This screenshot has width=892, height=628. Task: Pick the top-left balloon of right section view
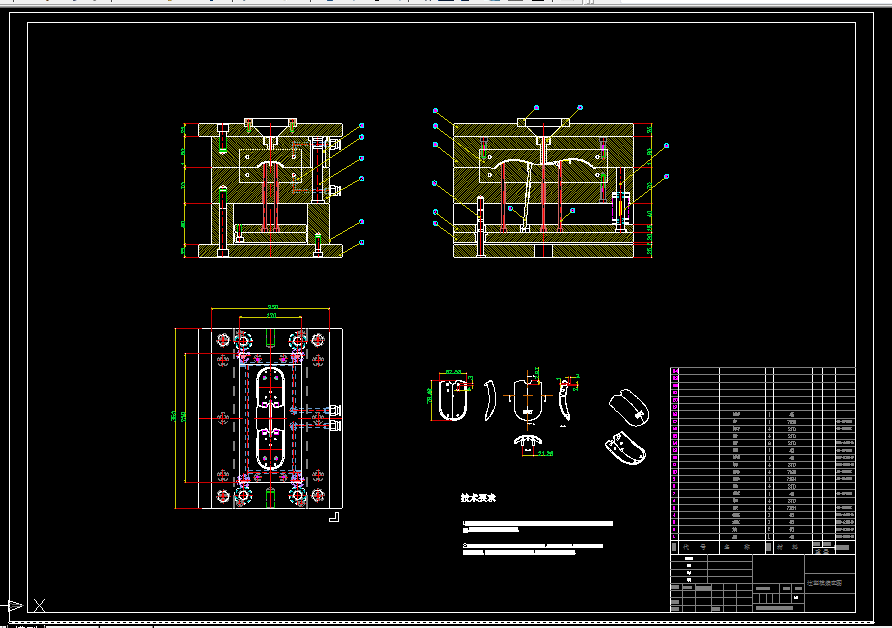click(x=435, y=110)
